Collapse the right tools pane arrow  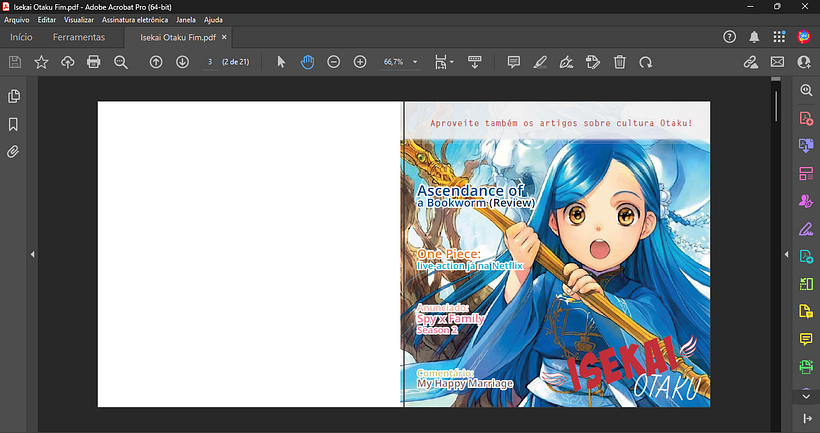point(787,255)
